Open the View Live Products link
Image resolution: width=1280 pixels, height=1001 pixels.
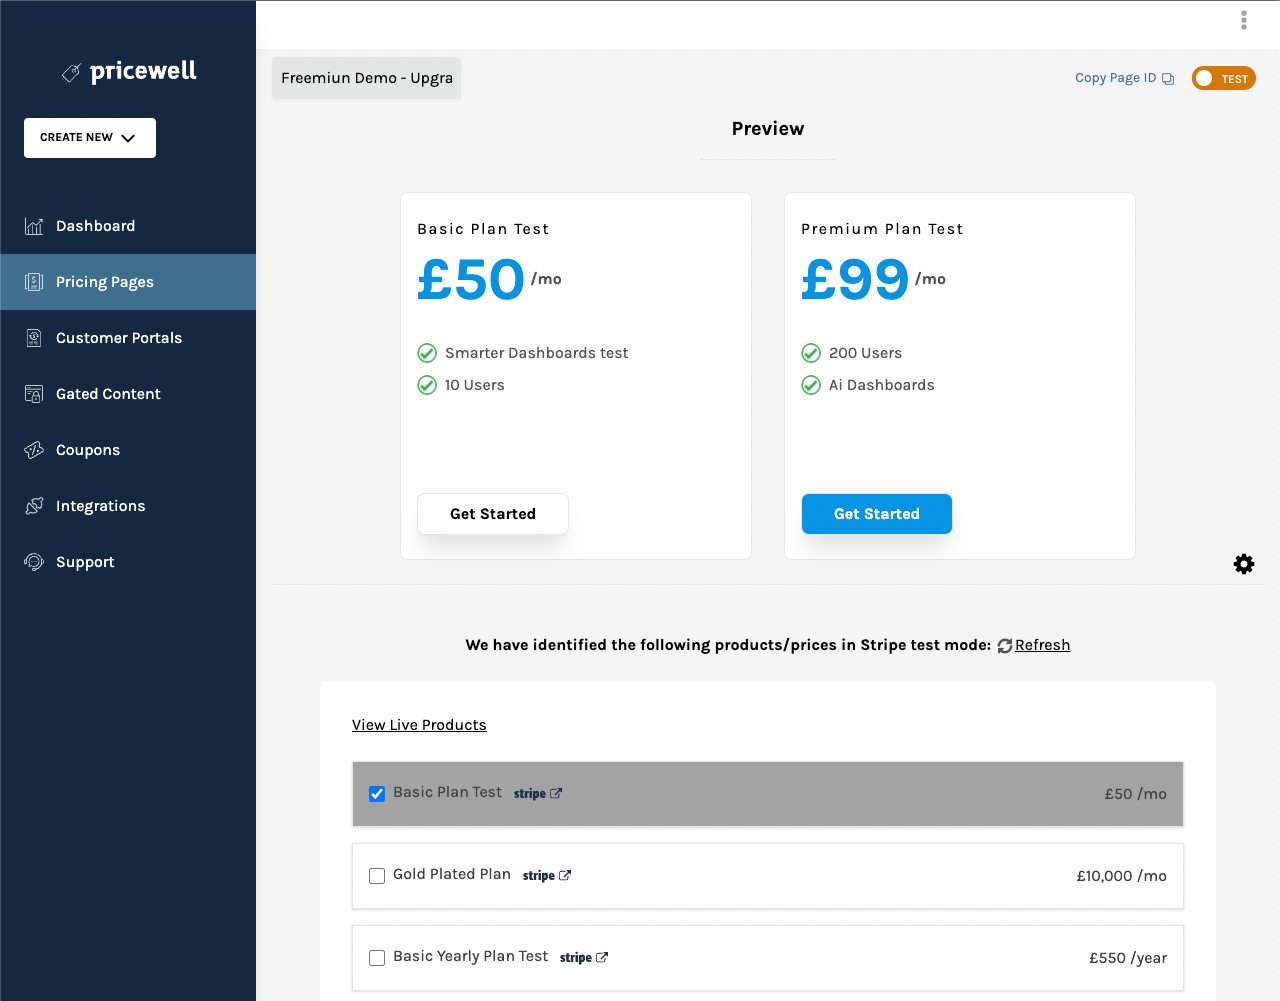coord(419,724)
